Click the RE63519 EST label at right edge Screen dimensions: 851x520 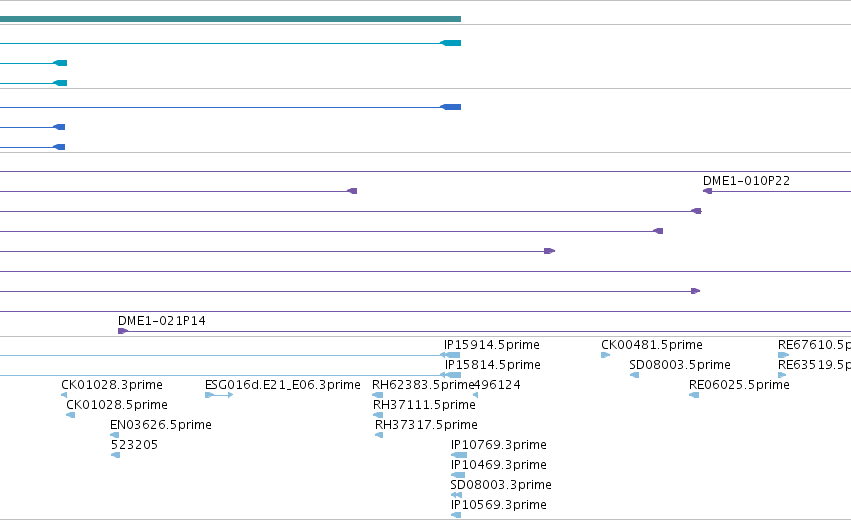point(814,365)
